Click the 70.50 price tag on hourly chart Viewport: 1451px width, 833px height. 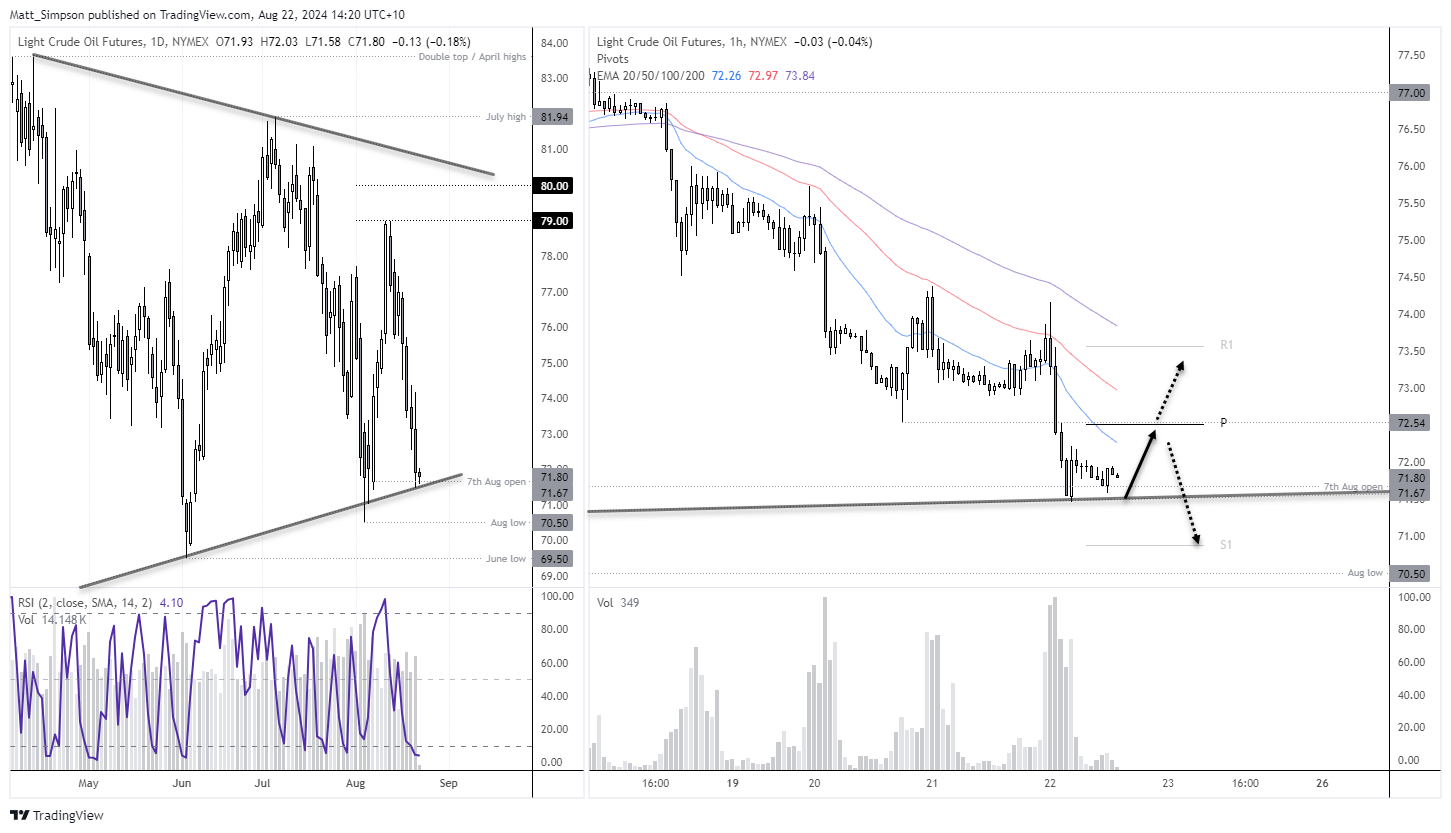tap(1412, 573)
